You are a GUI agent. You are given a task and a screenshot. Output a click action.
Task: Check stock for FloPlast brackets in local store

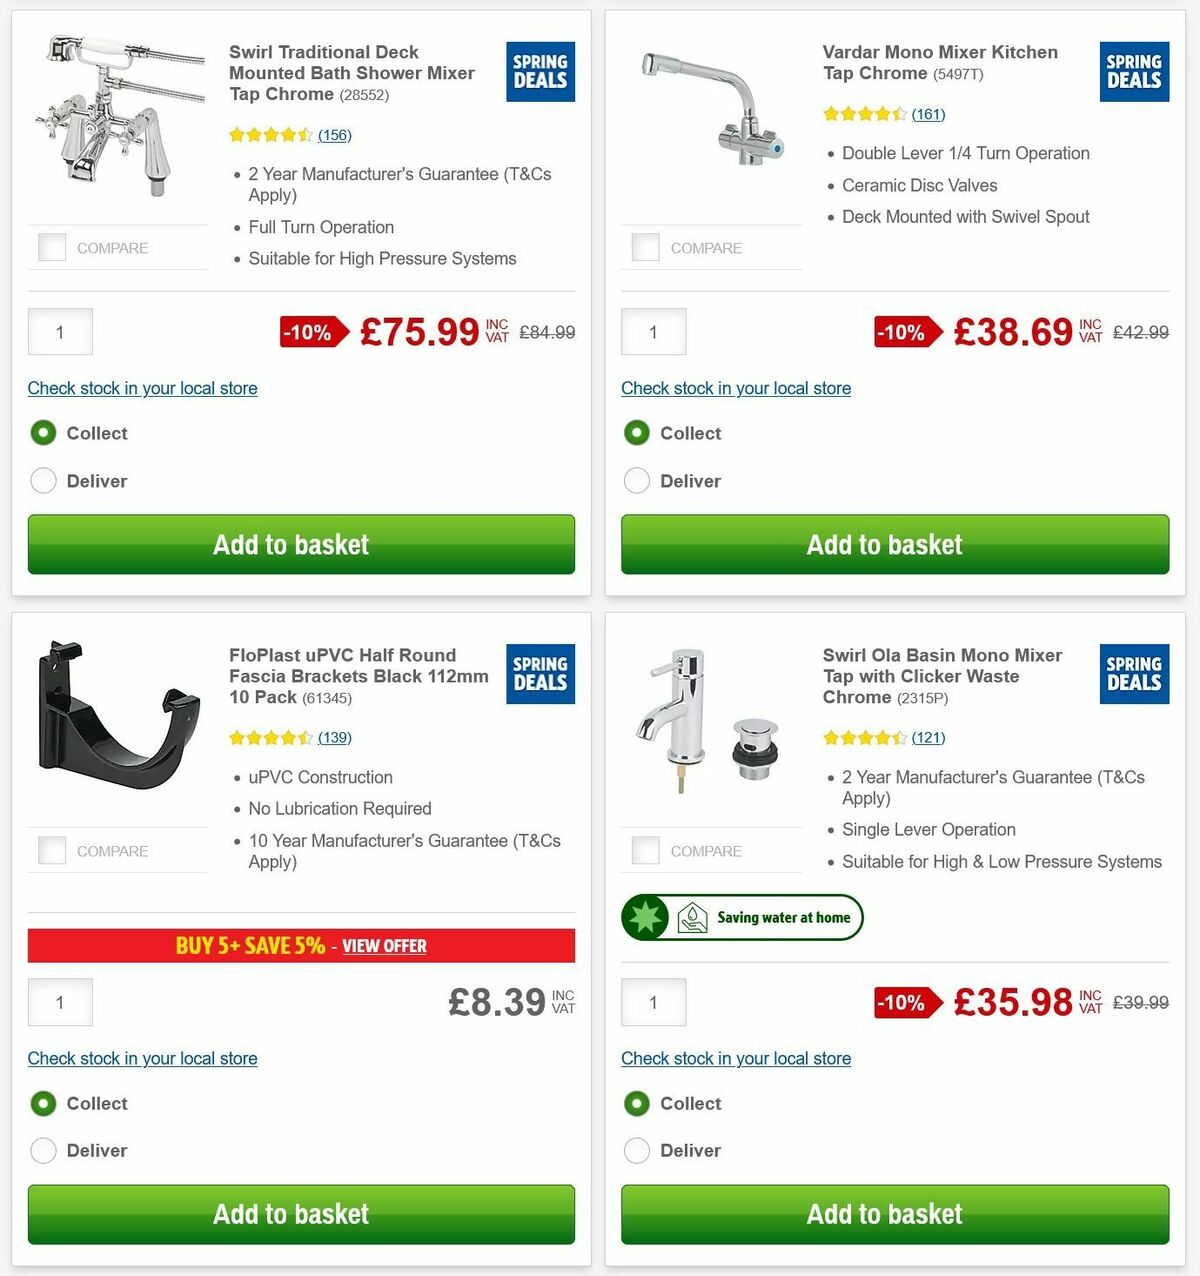tap(142, 1058)
